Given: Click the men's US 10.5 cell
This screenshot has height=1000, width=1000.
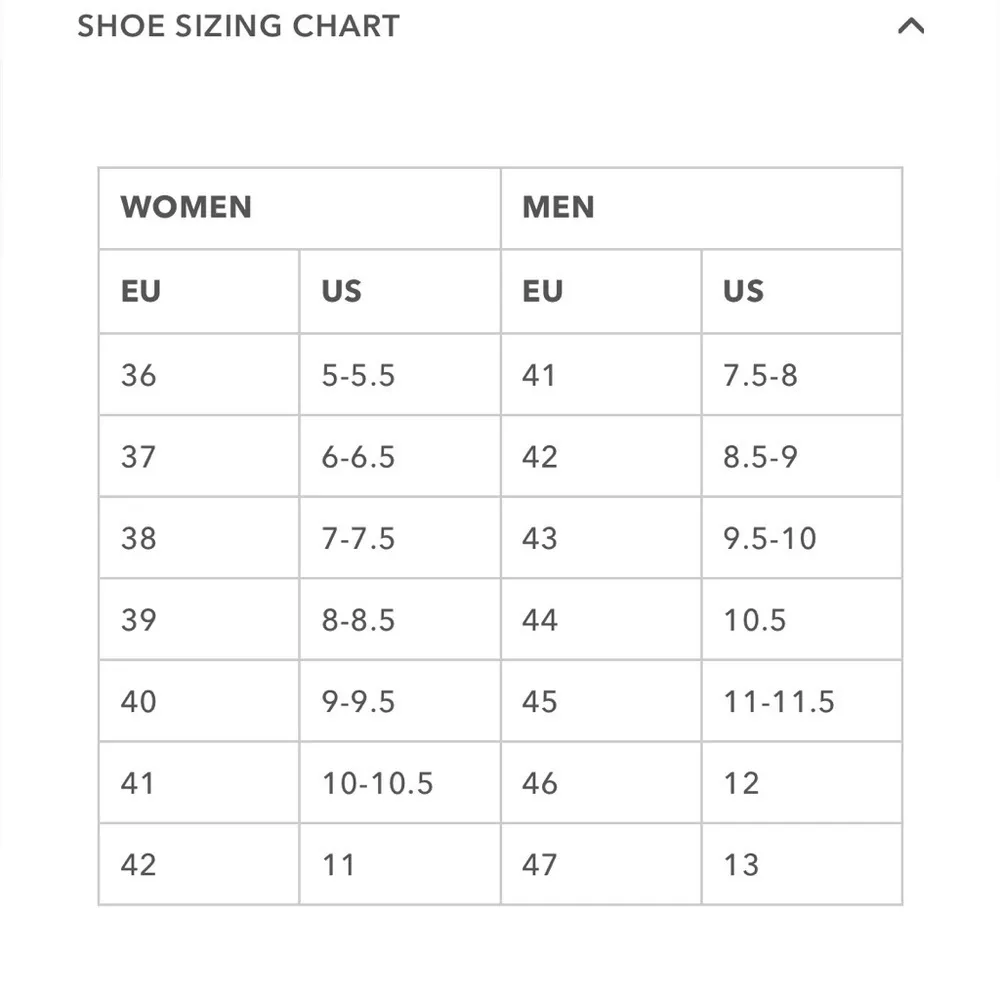Looking at the screenshot, I should point(755,620).
